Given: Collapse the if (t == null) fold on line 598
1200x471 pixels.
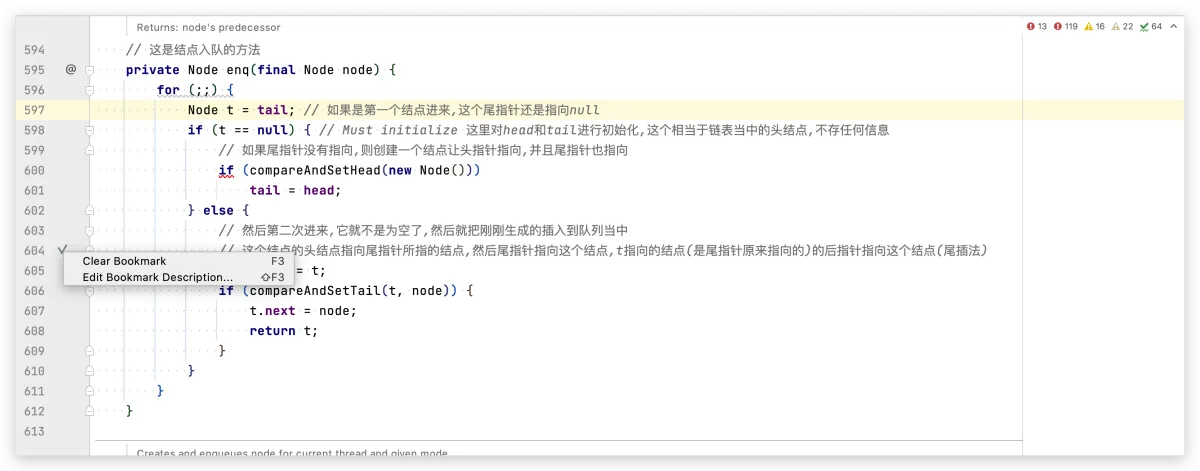Looking at the screenshot, I should 89,130.
